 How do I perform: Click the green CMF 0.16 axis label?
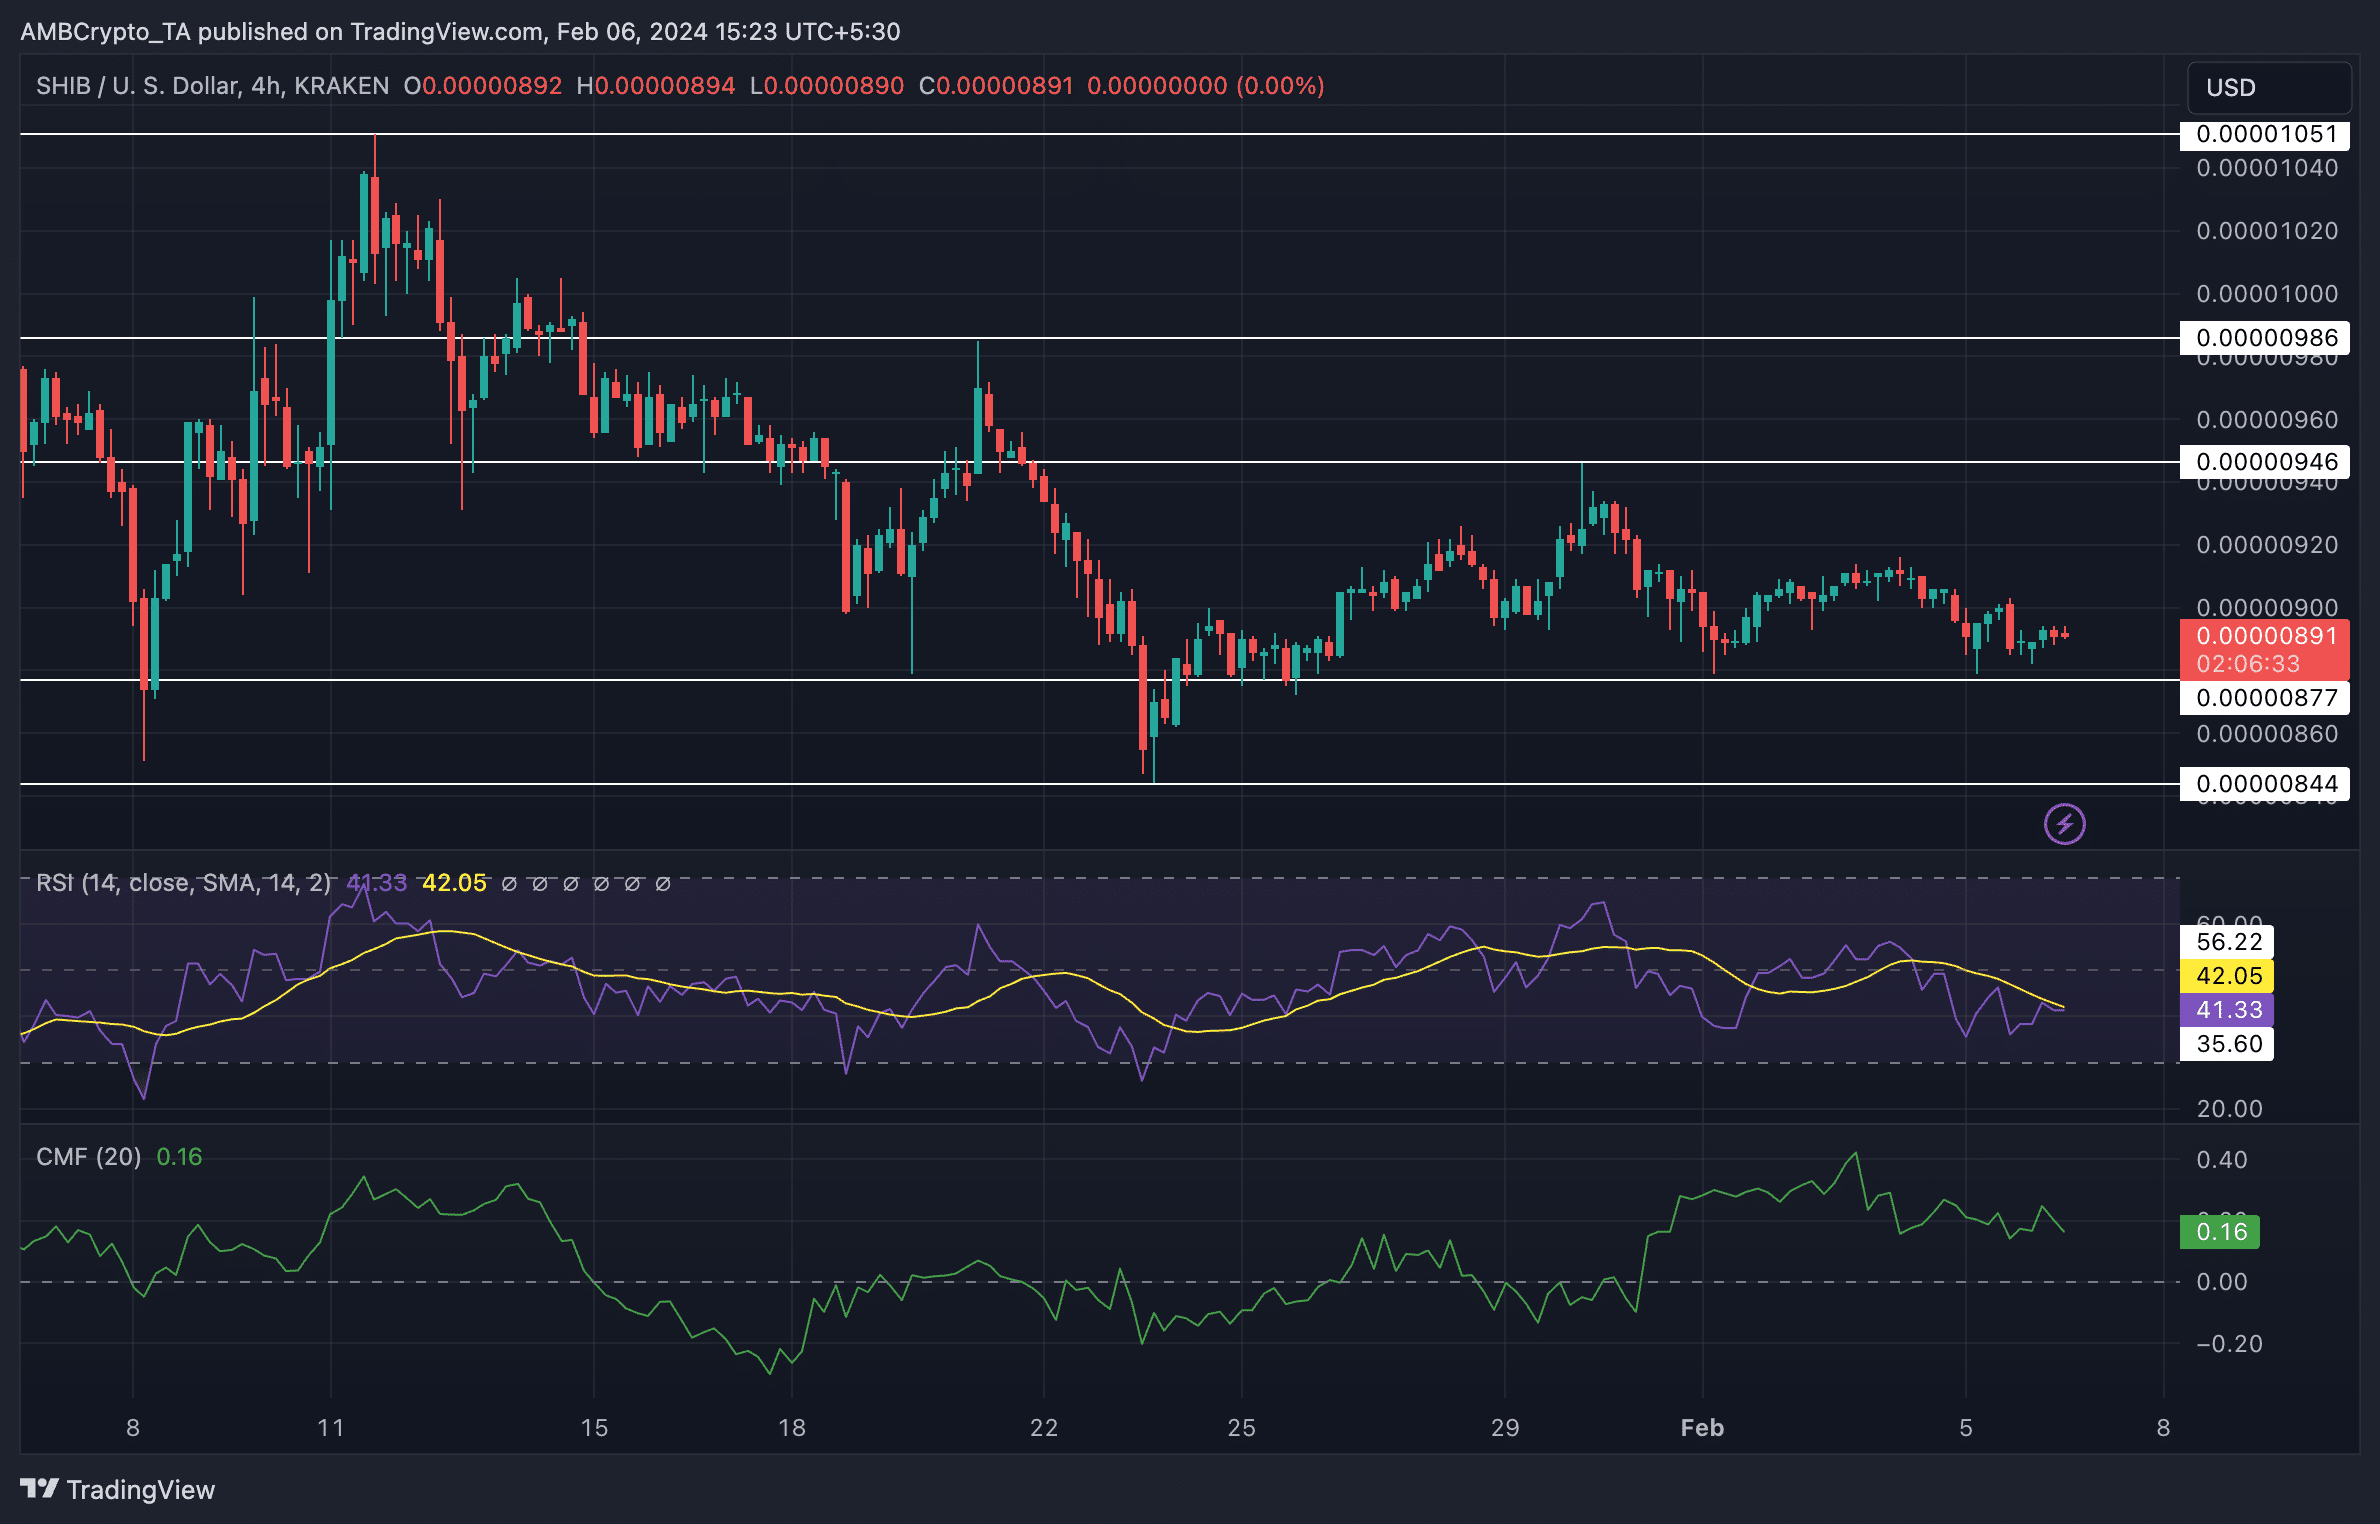[2220, 1232]
